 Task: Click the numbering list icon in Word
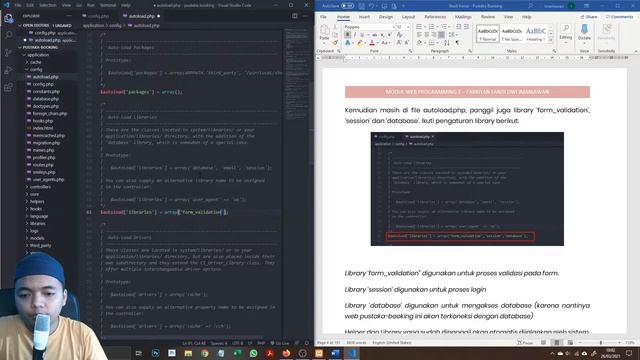click(x=432, y=27)
